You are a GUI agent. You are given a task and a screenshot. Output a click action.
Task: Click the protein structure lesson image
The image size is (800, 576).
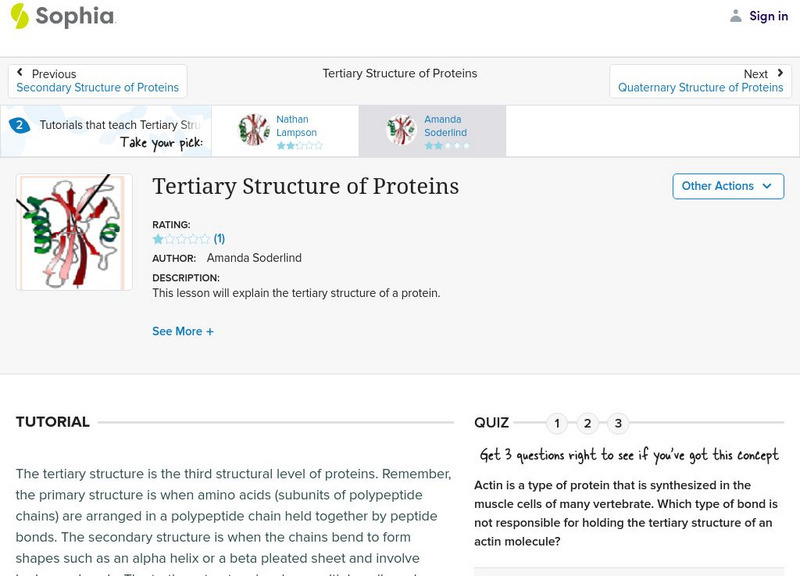coord(74,232)
